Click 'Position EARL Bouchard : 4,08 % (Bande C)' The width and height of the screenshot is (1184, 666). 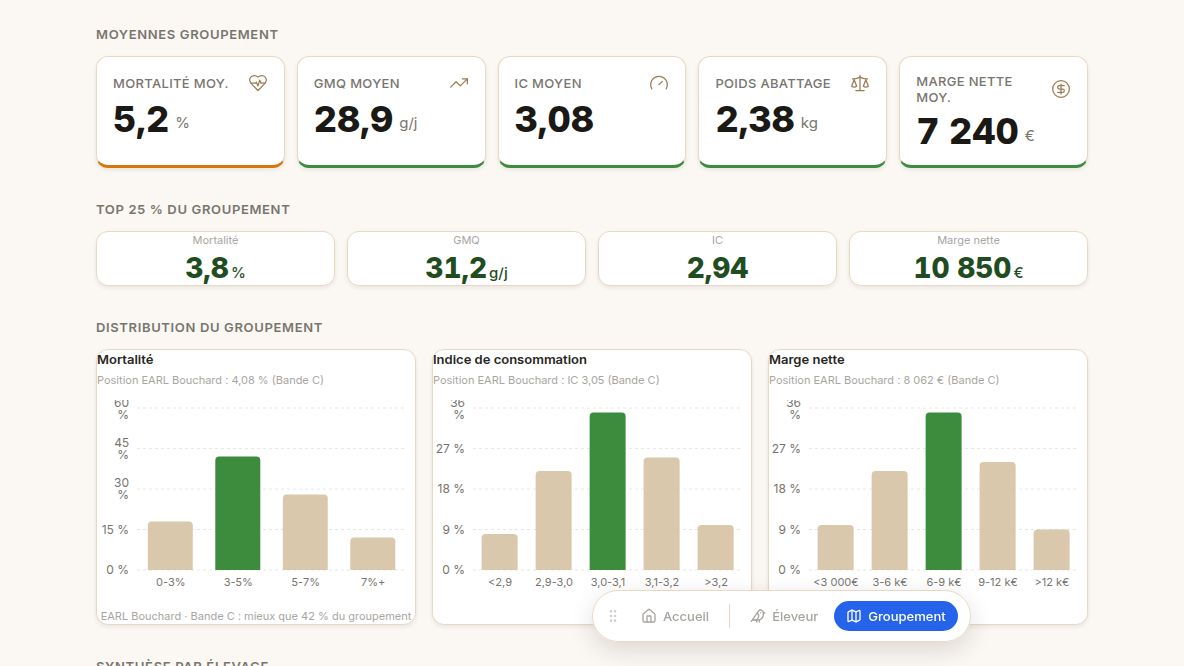coord(211,380)
